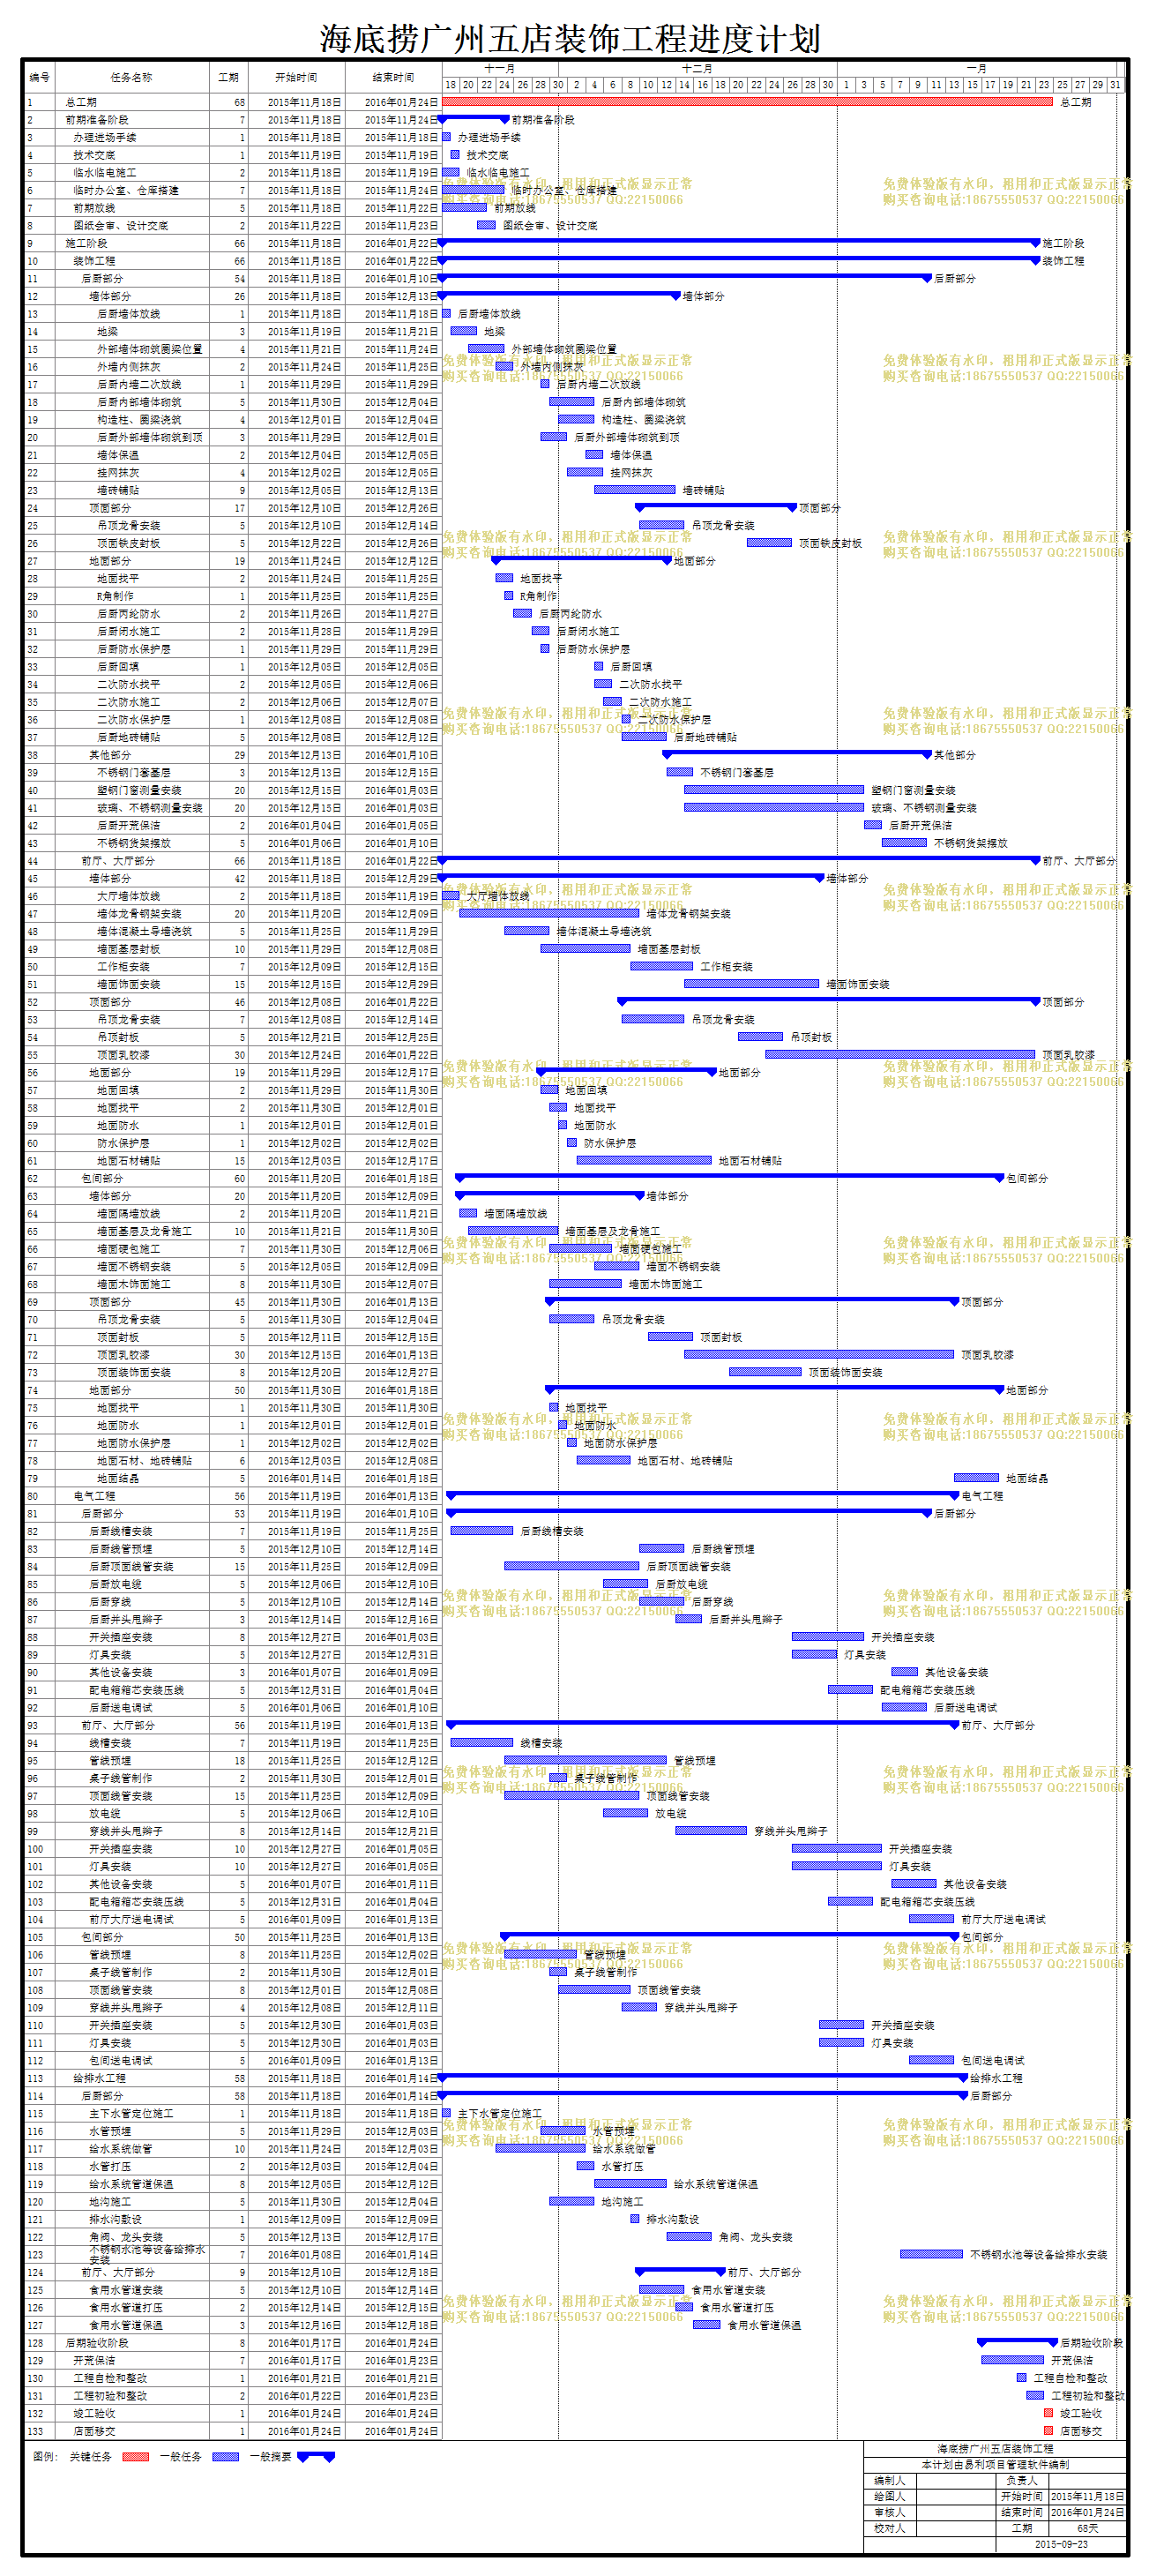Viewport: 1149px width, 2576px height.
Task: Click the 2015-09-23 date in info box
Action: [x=1061, y=2544]
